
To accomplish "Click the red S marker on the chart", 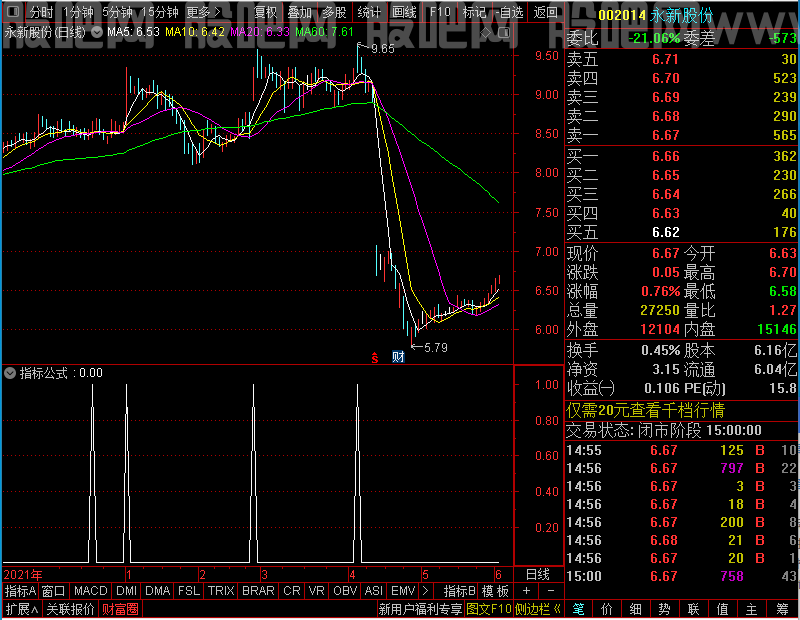I will (x=374, y=358).
